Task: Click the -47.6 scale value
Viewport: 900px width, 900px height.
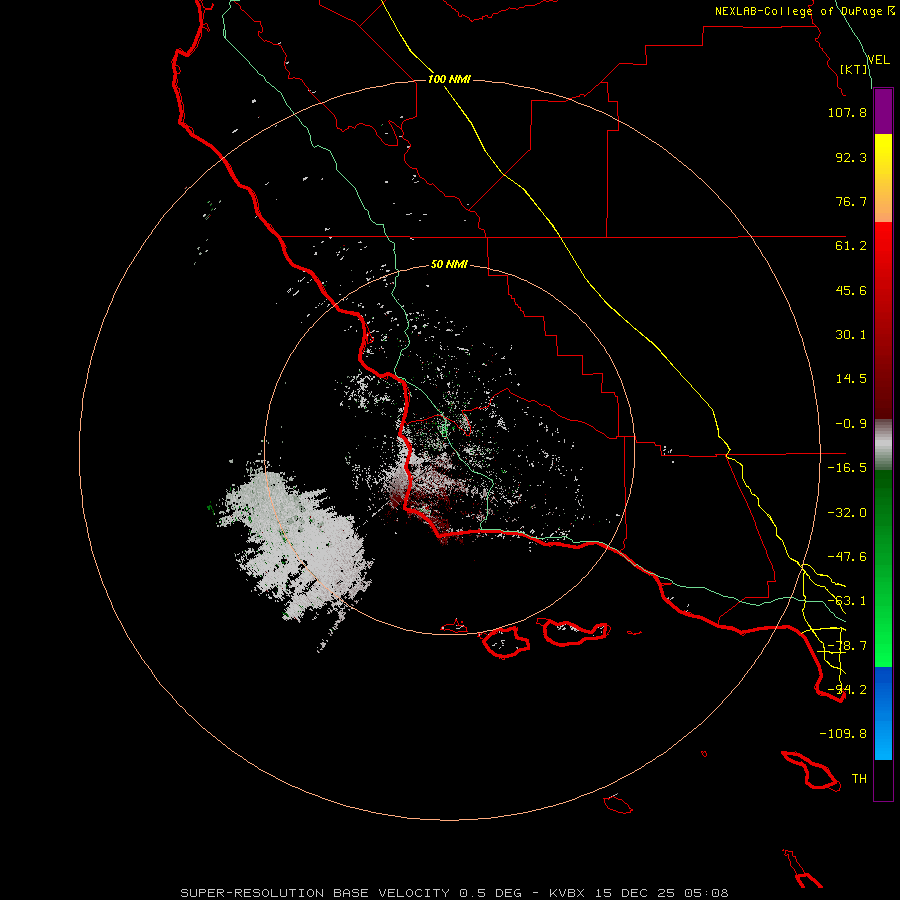Action: [x=847, y=557]
